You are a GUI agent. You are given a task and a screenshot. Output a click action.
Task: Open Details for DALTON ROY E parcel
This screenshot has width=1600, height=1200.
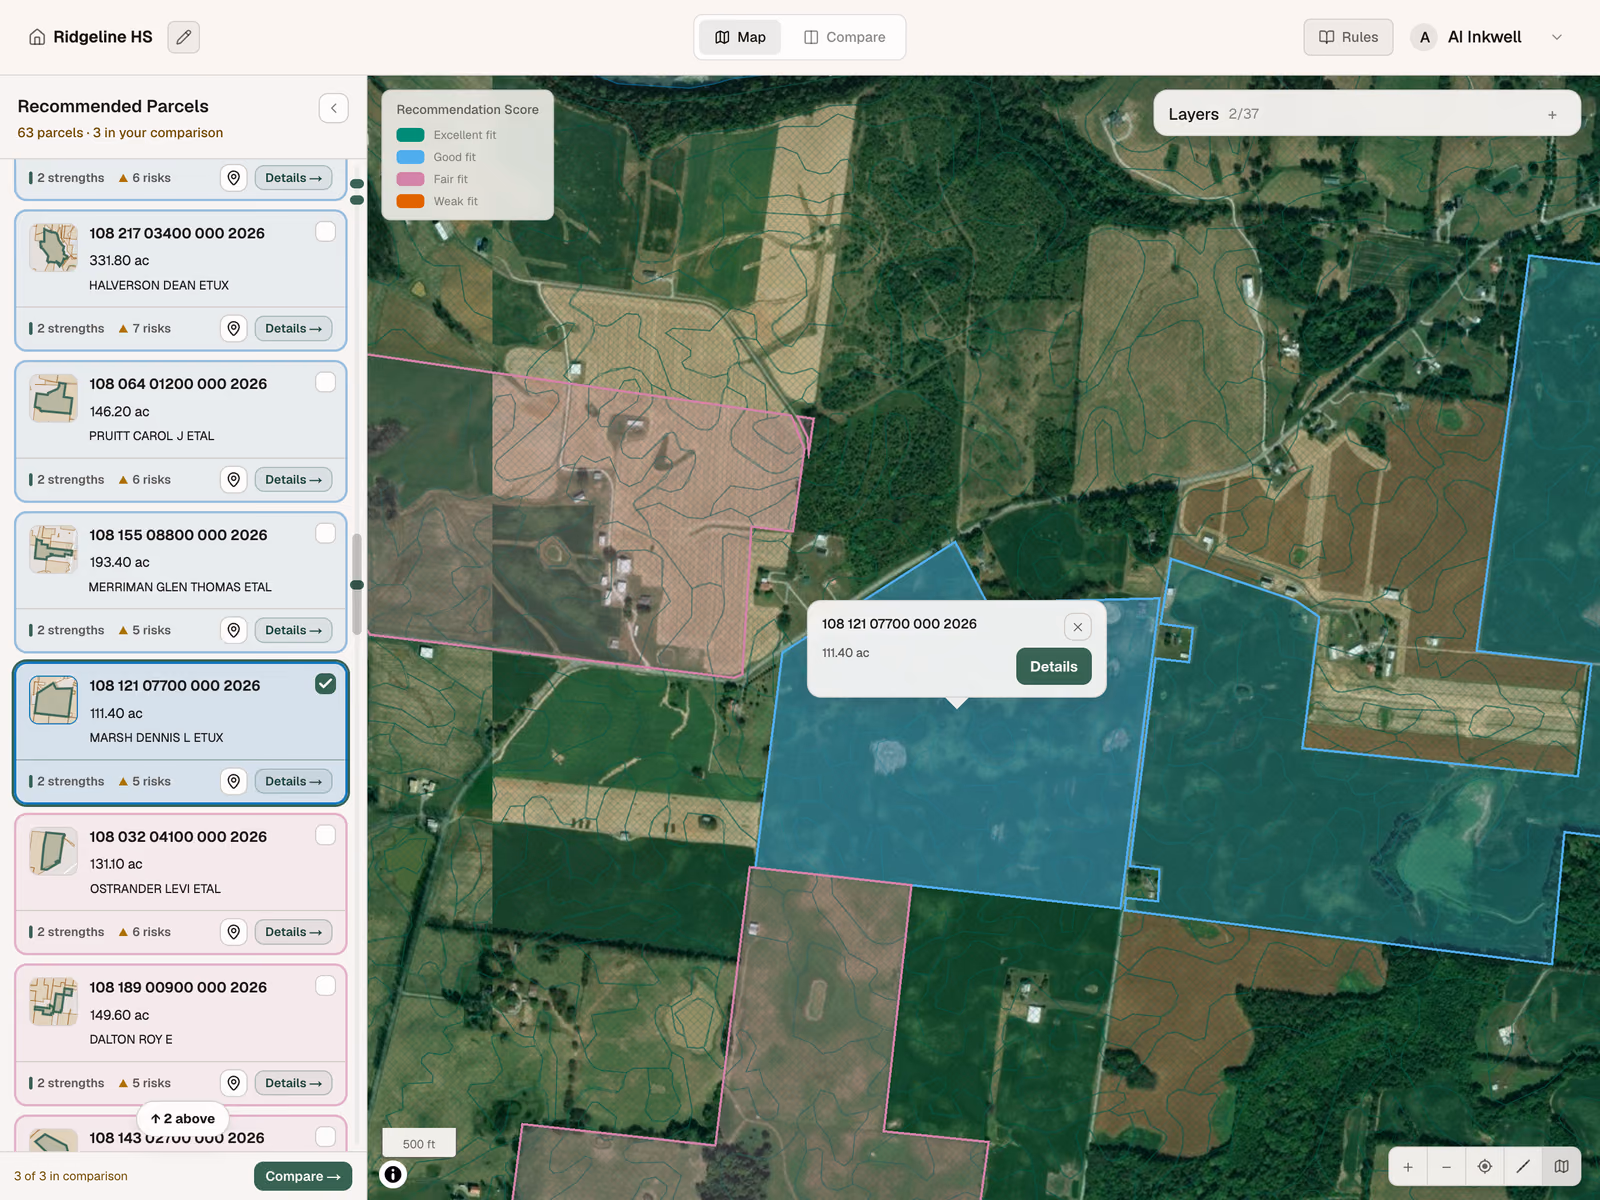293,1083
